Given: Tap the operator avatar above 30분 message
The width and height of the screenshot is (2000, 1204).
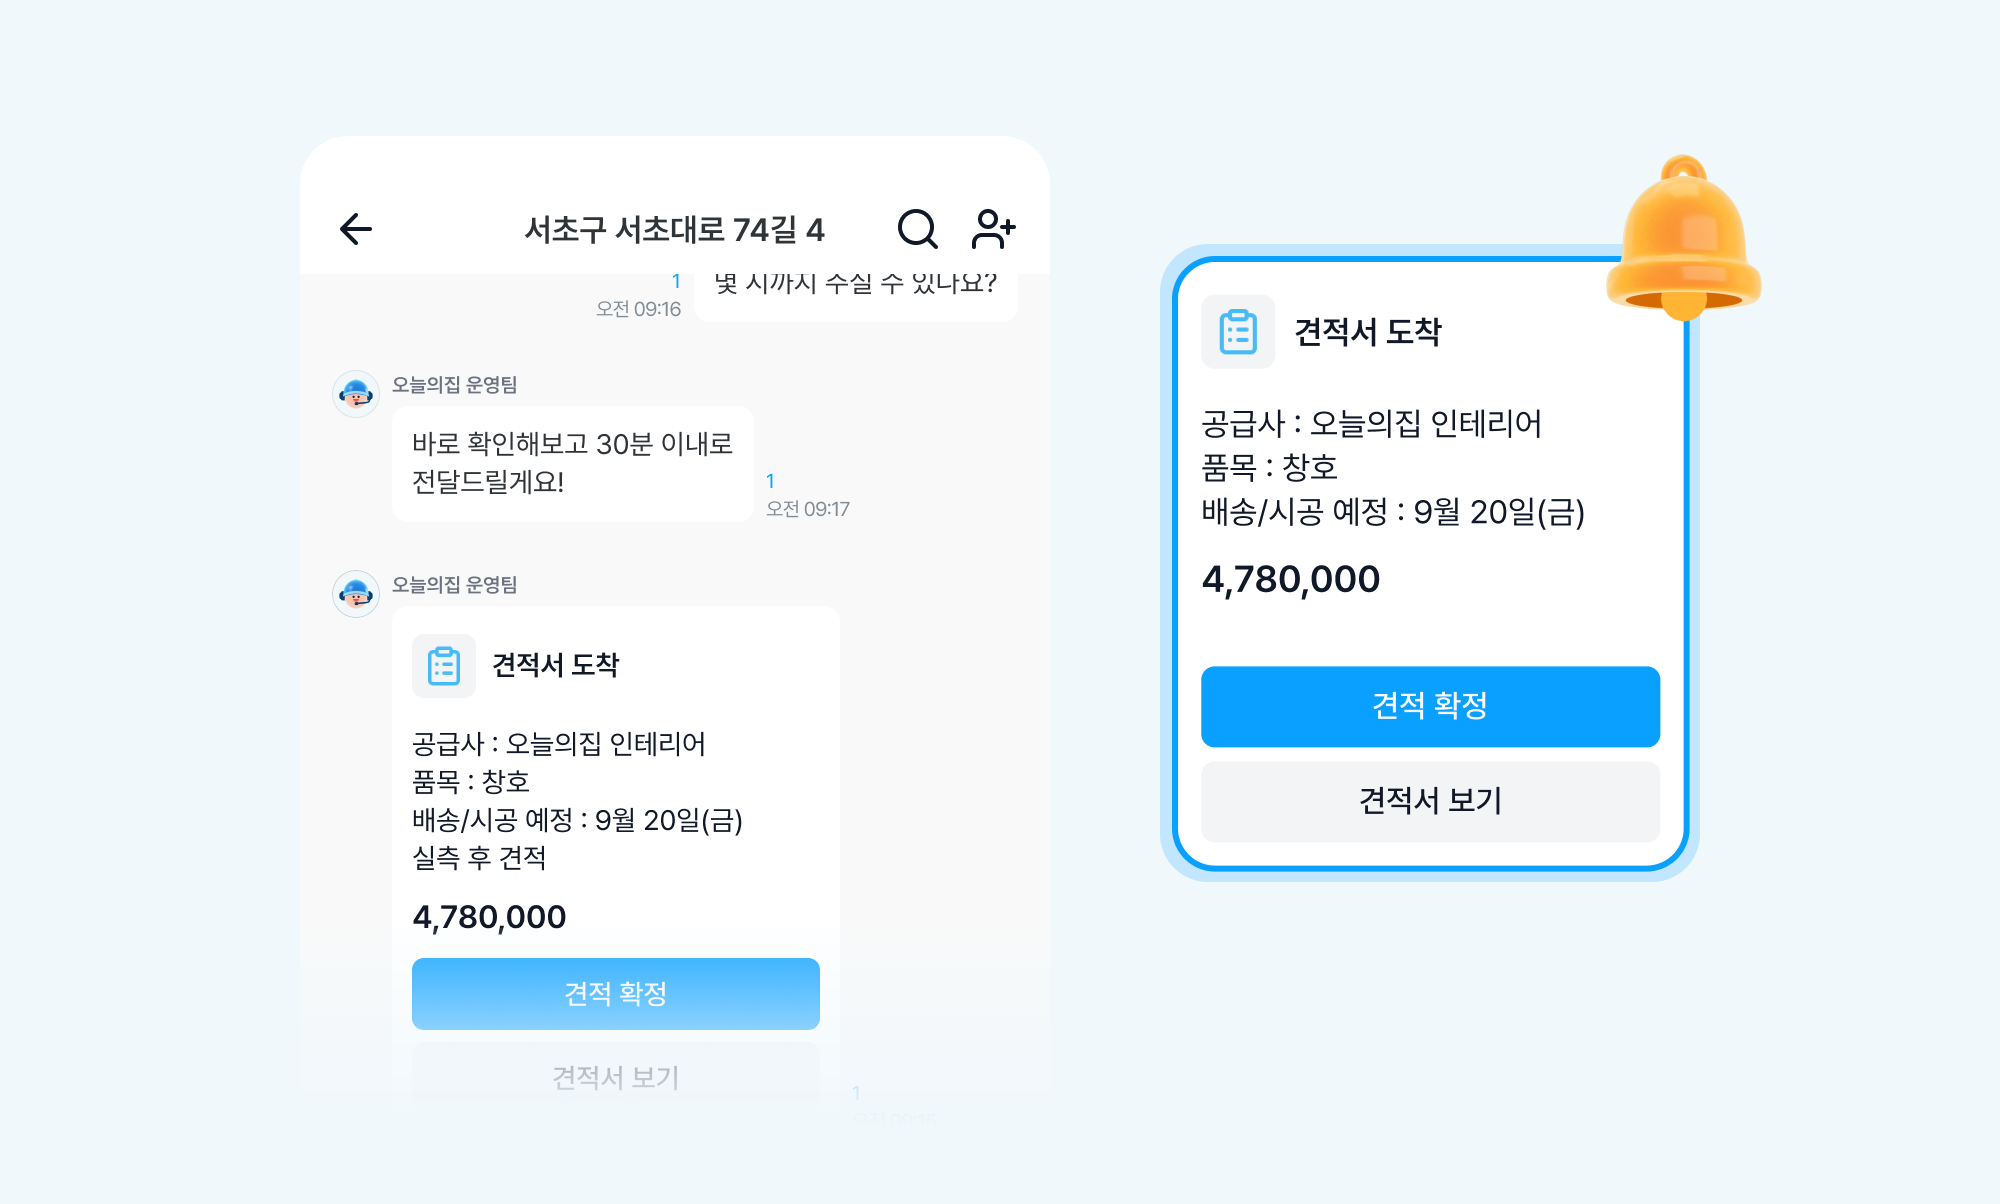Looking at the screenshot, I should point(356,394).
